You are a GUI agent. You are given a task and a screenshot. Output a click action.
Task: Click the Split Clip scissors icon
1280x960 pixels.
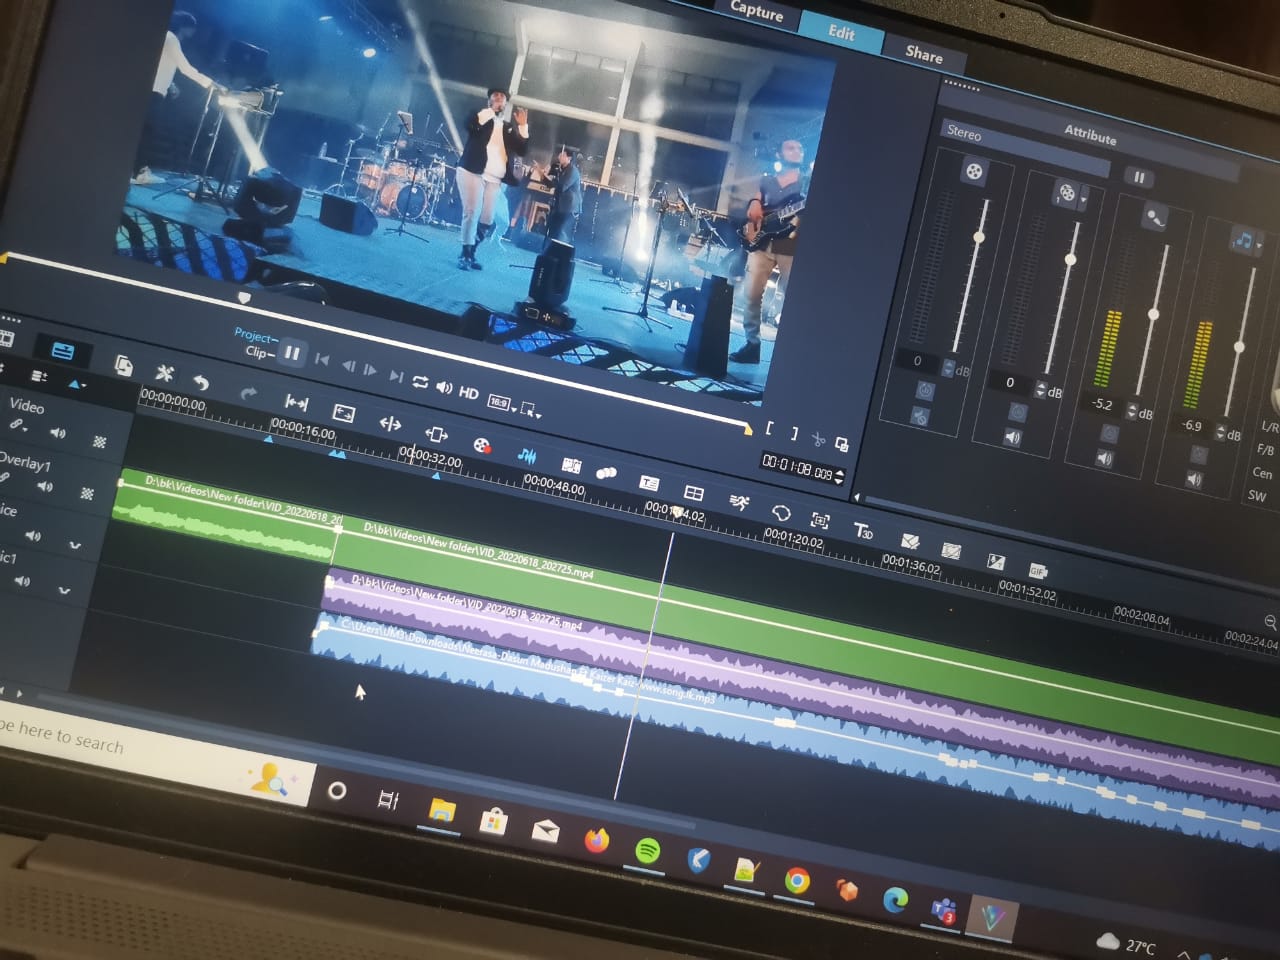point(818,439)
